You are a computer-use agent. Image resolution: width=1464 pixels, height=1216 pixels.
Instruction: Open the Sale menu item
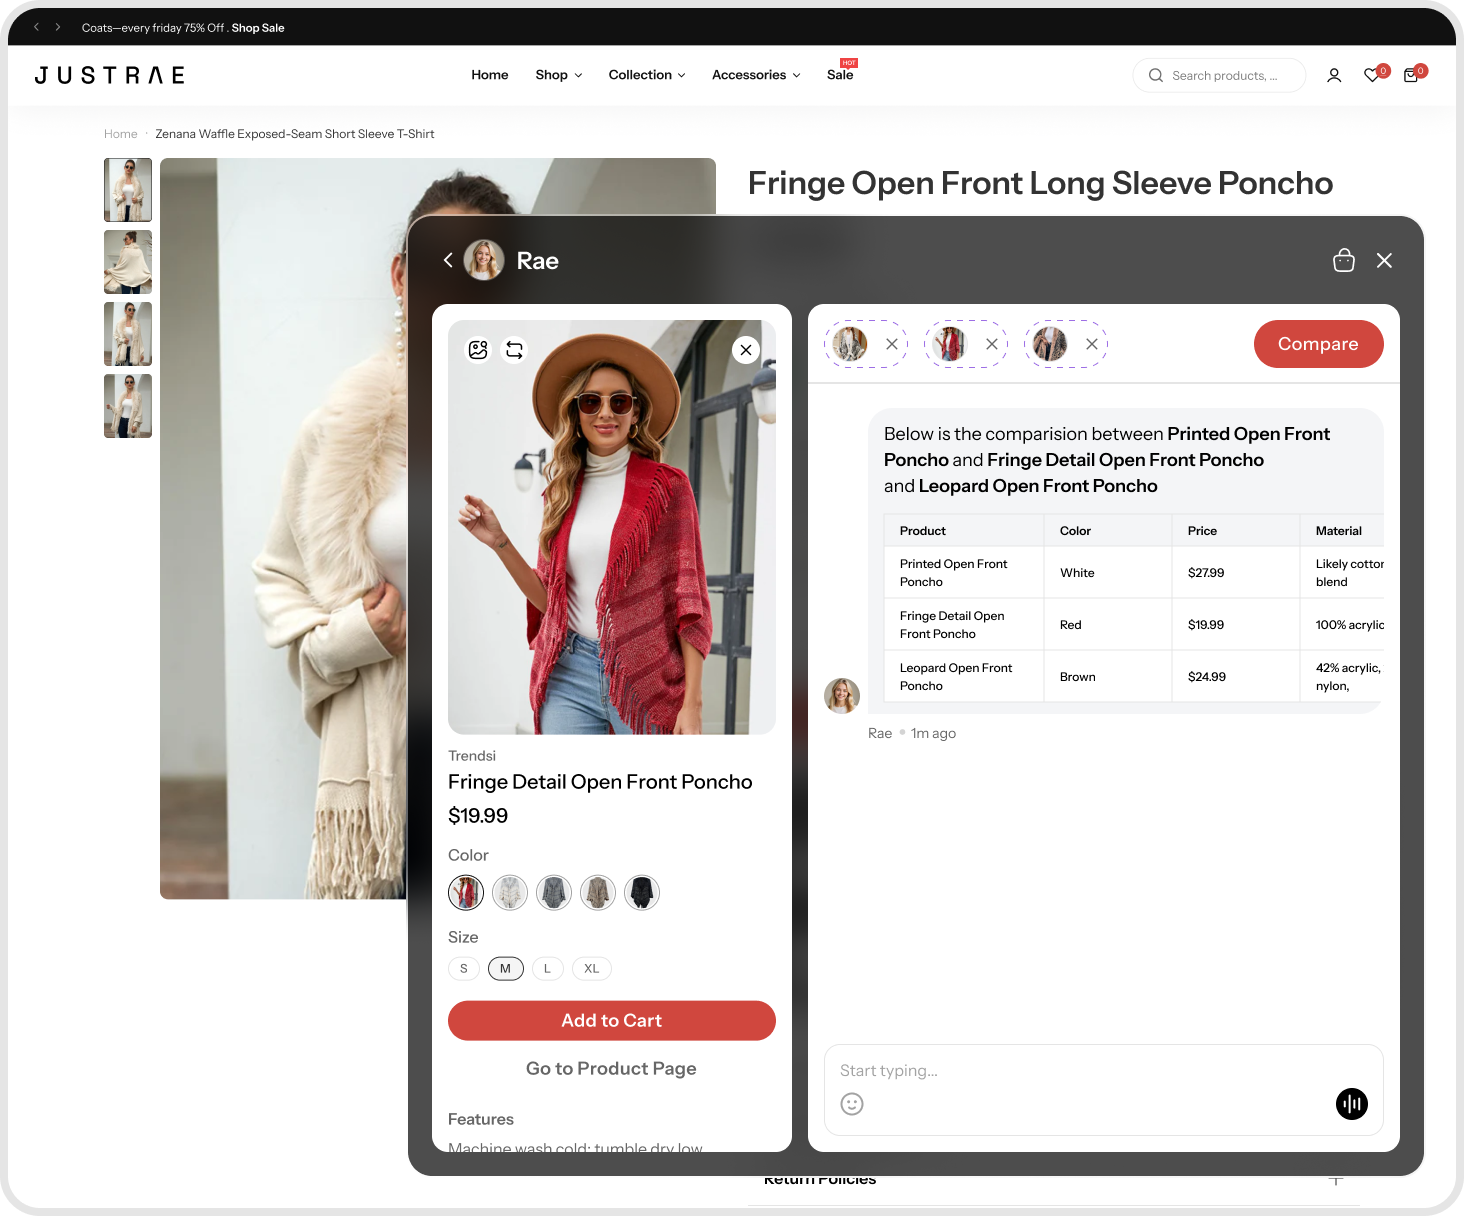[840, 75]
